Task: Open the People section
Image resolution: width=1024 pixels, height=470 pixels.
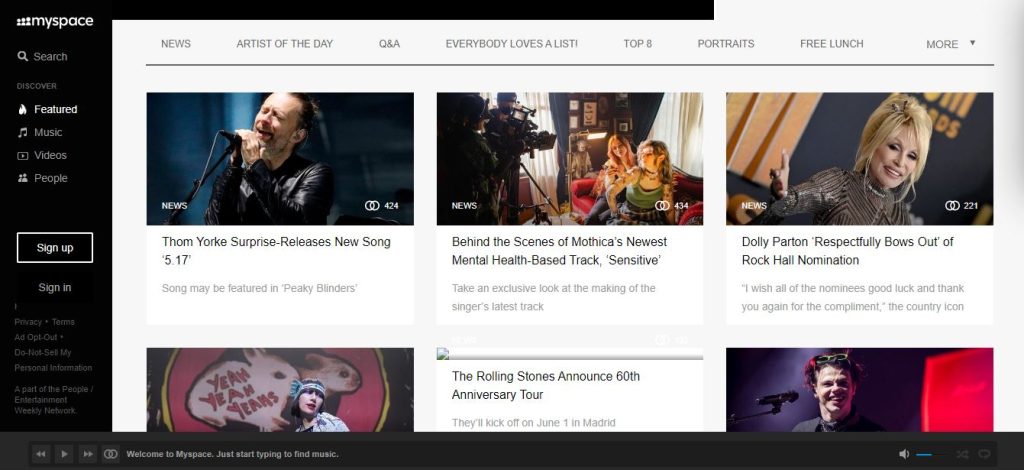Action: 42,178
